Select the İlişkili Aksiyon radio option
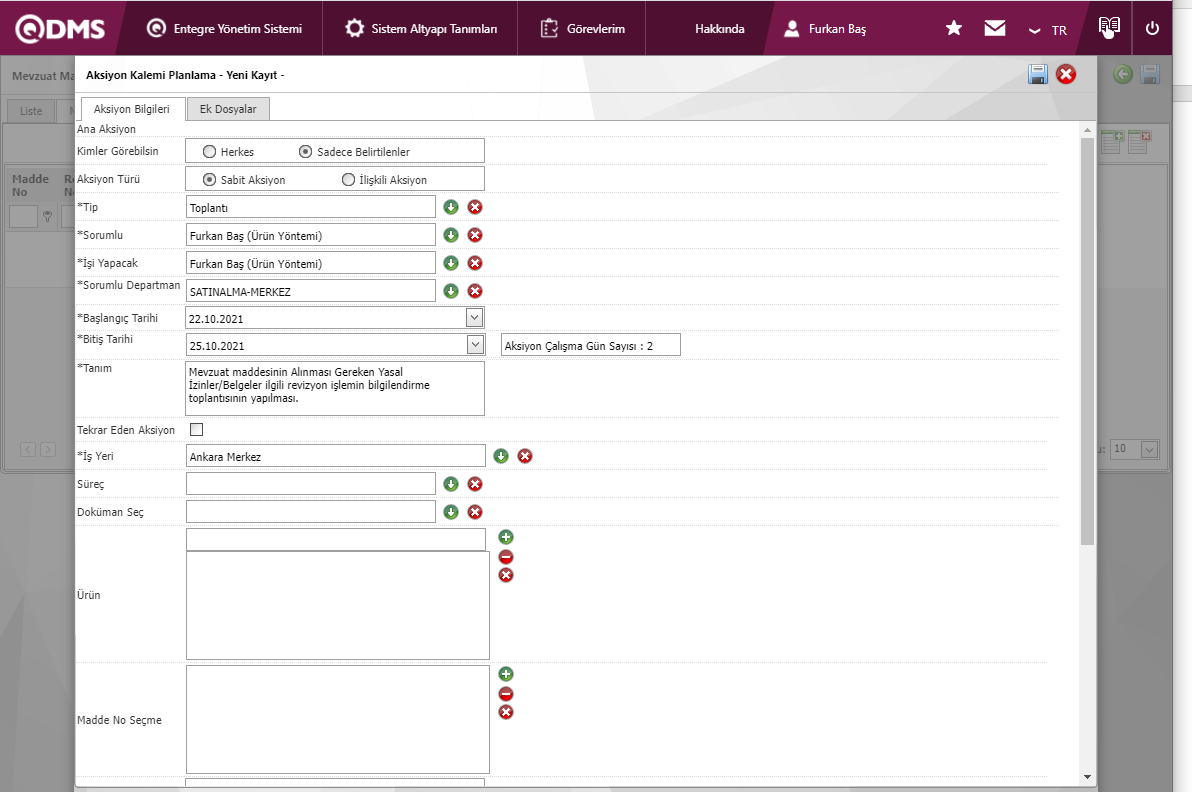The width and height of the screenshot is (1192, 792). [348, 180]
